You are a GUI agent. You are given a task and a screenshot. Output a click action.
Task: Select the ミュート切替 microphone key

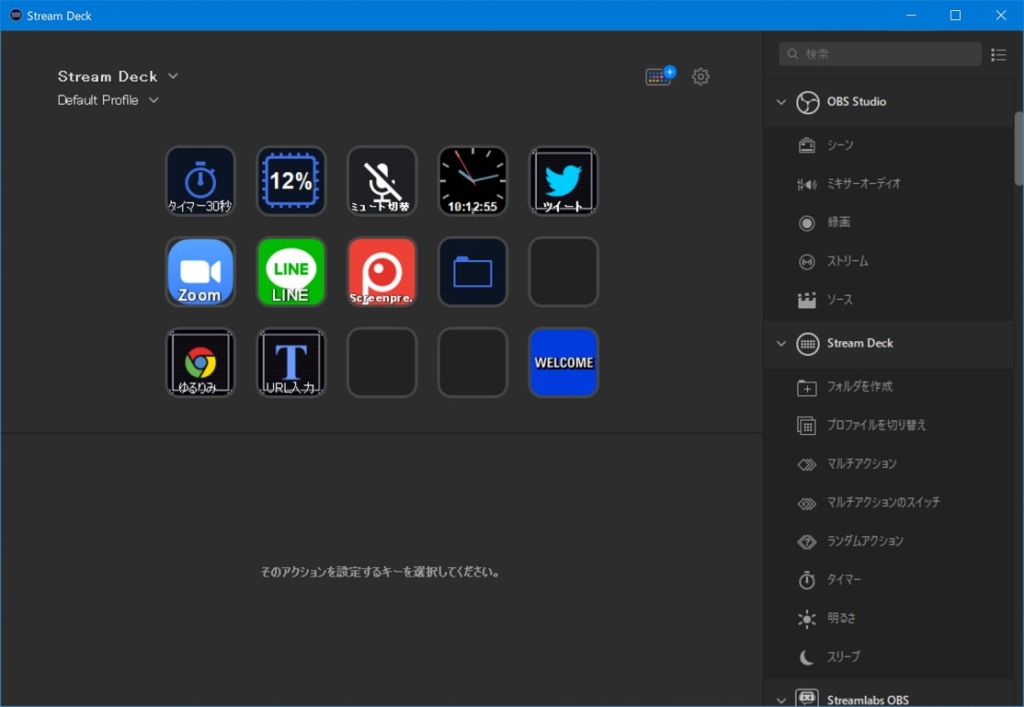(x=382, y=181)
